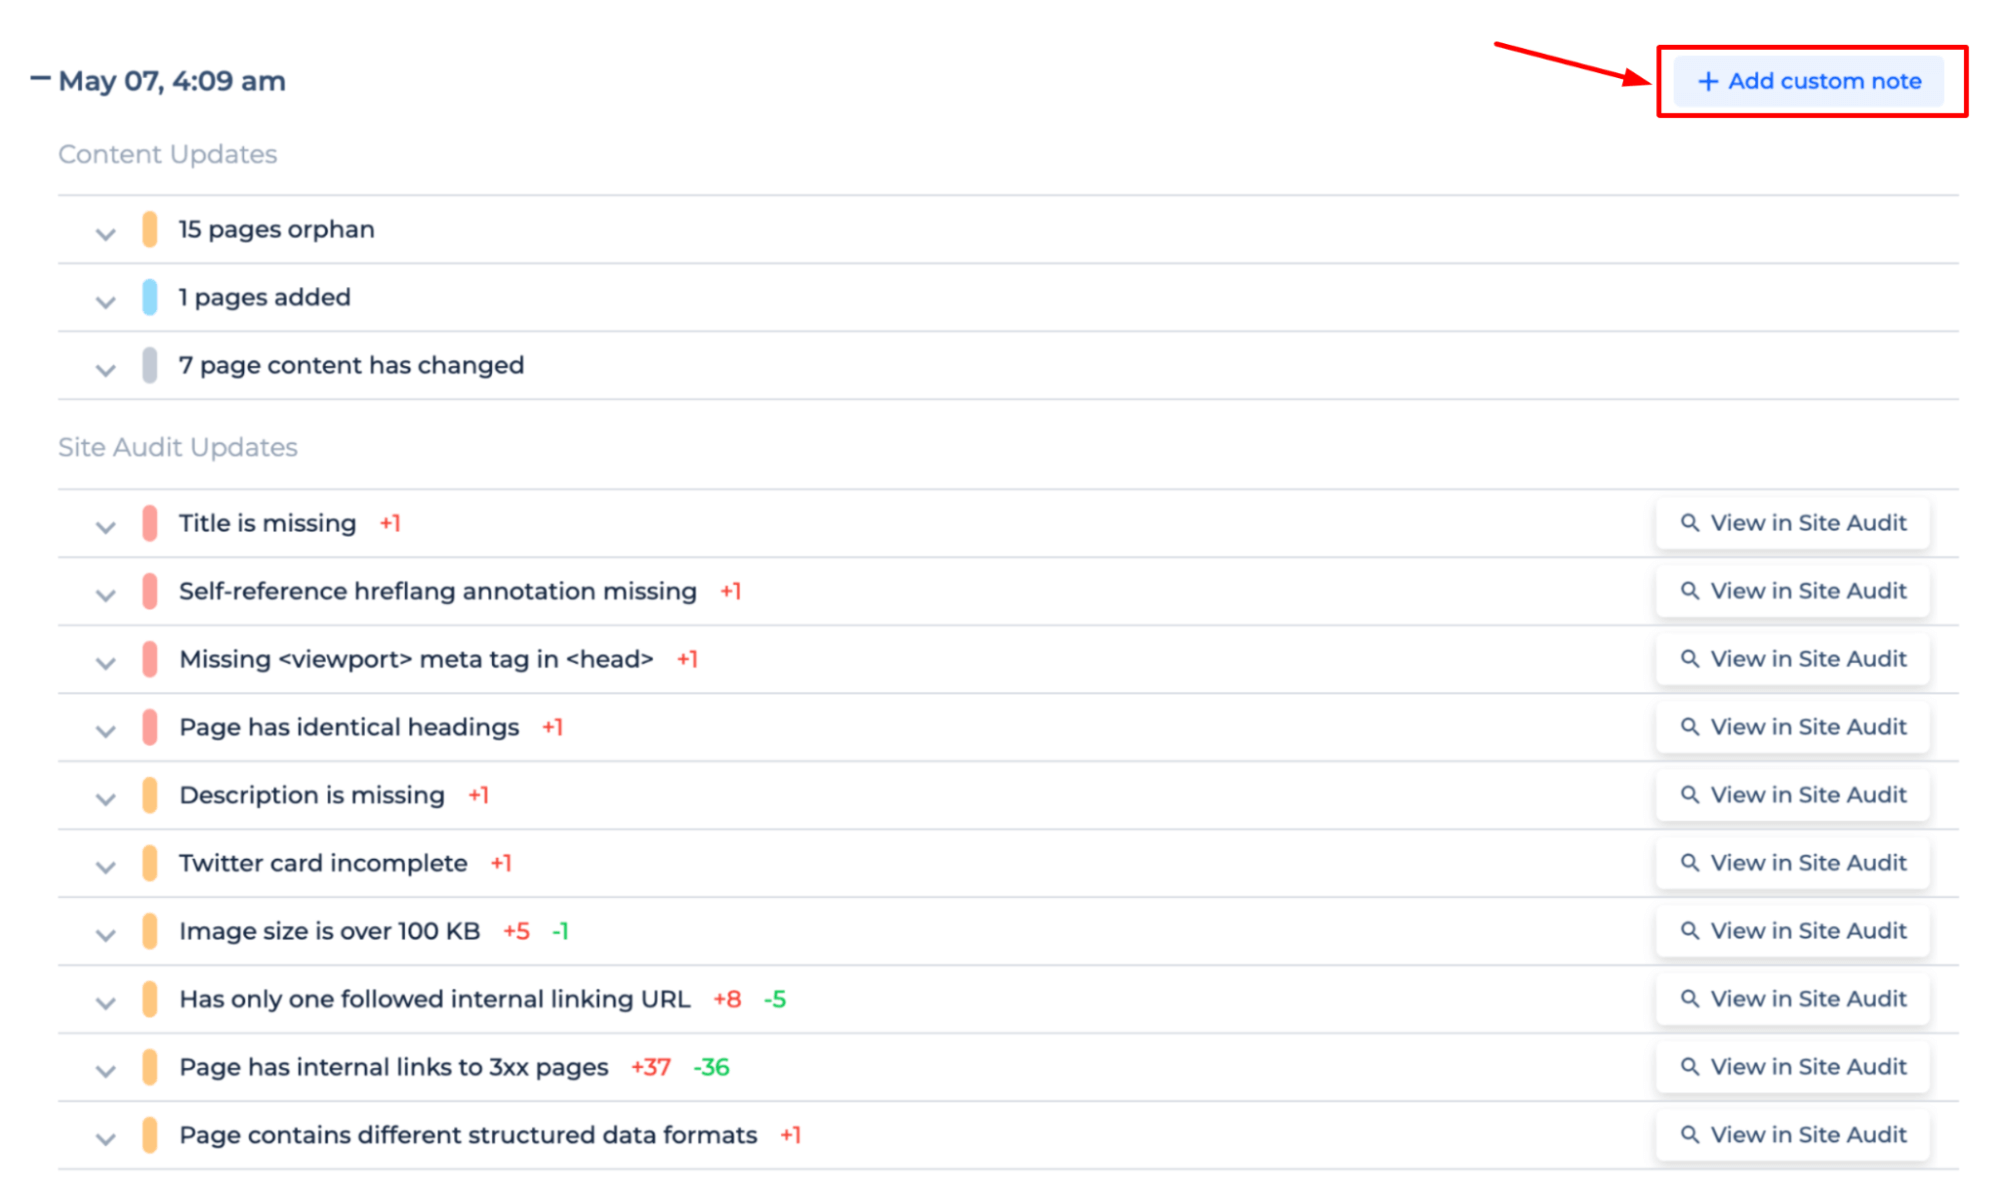This screenshot has width=1999, height=1187.
Task: View internal links to 3xx pages in Site Audit
Action: (1793, 1067)
